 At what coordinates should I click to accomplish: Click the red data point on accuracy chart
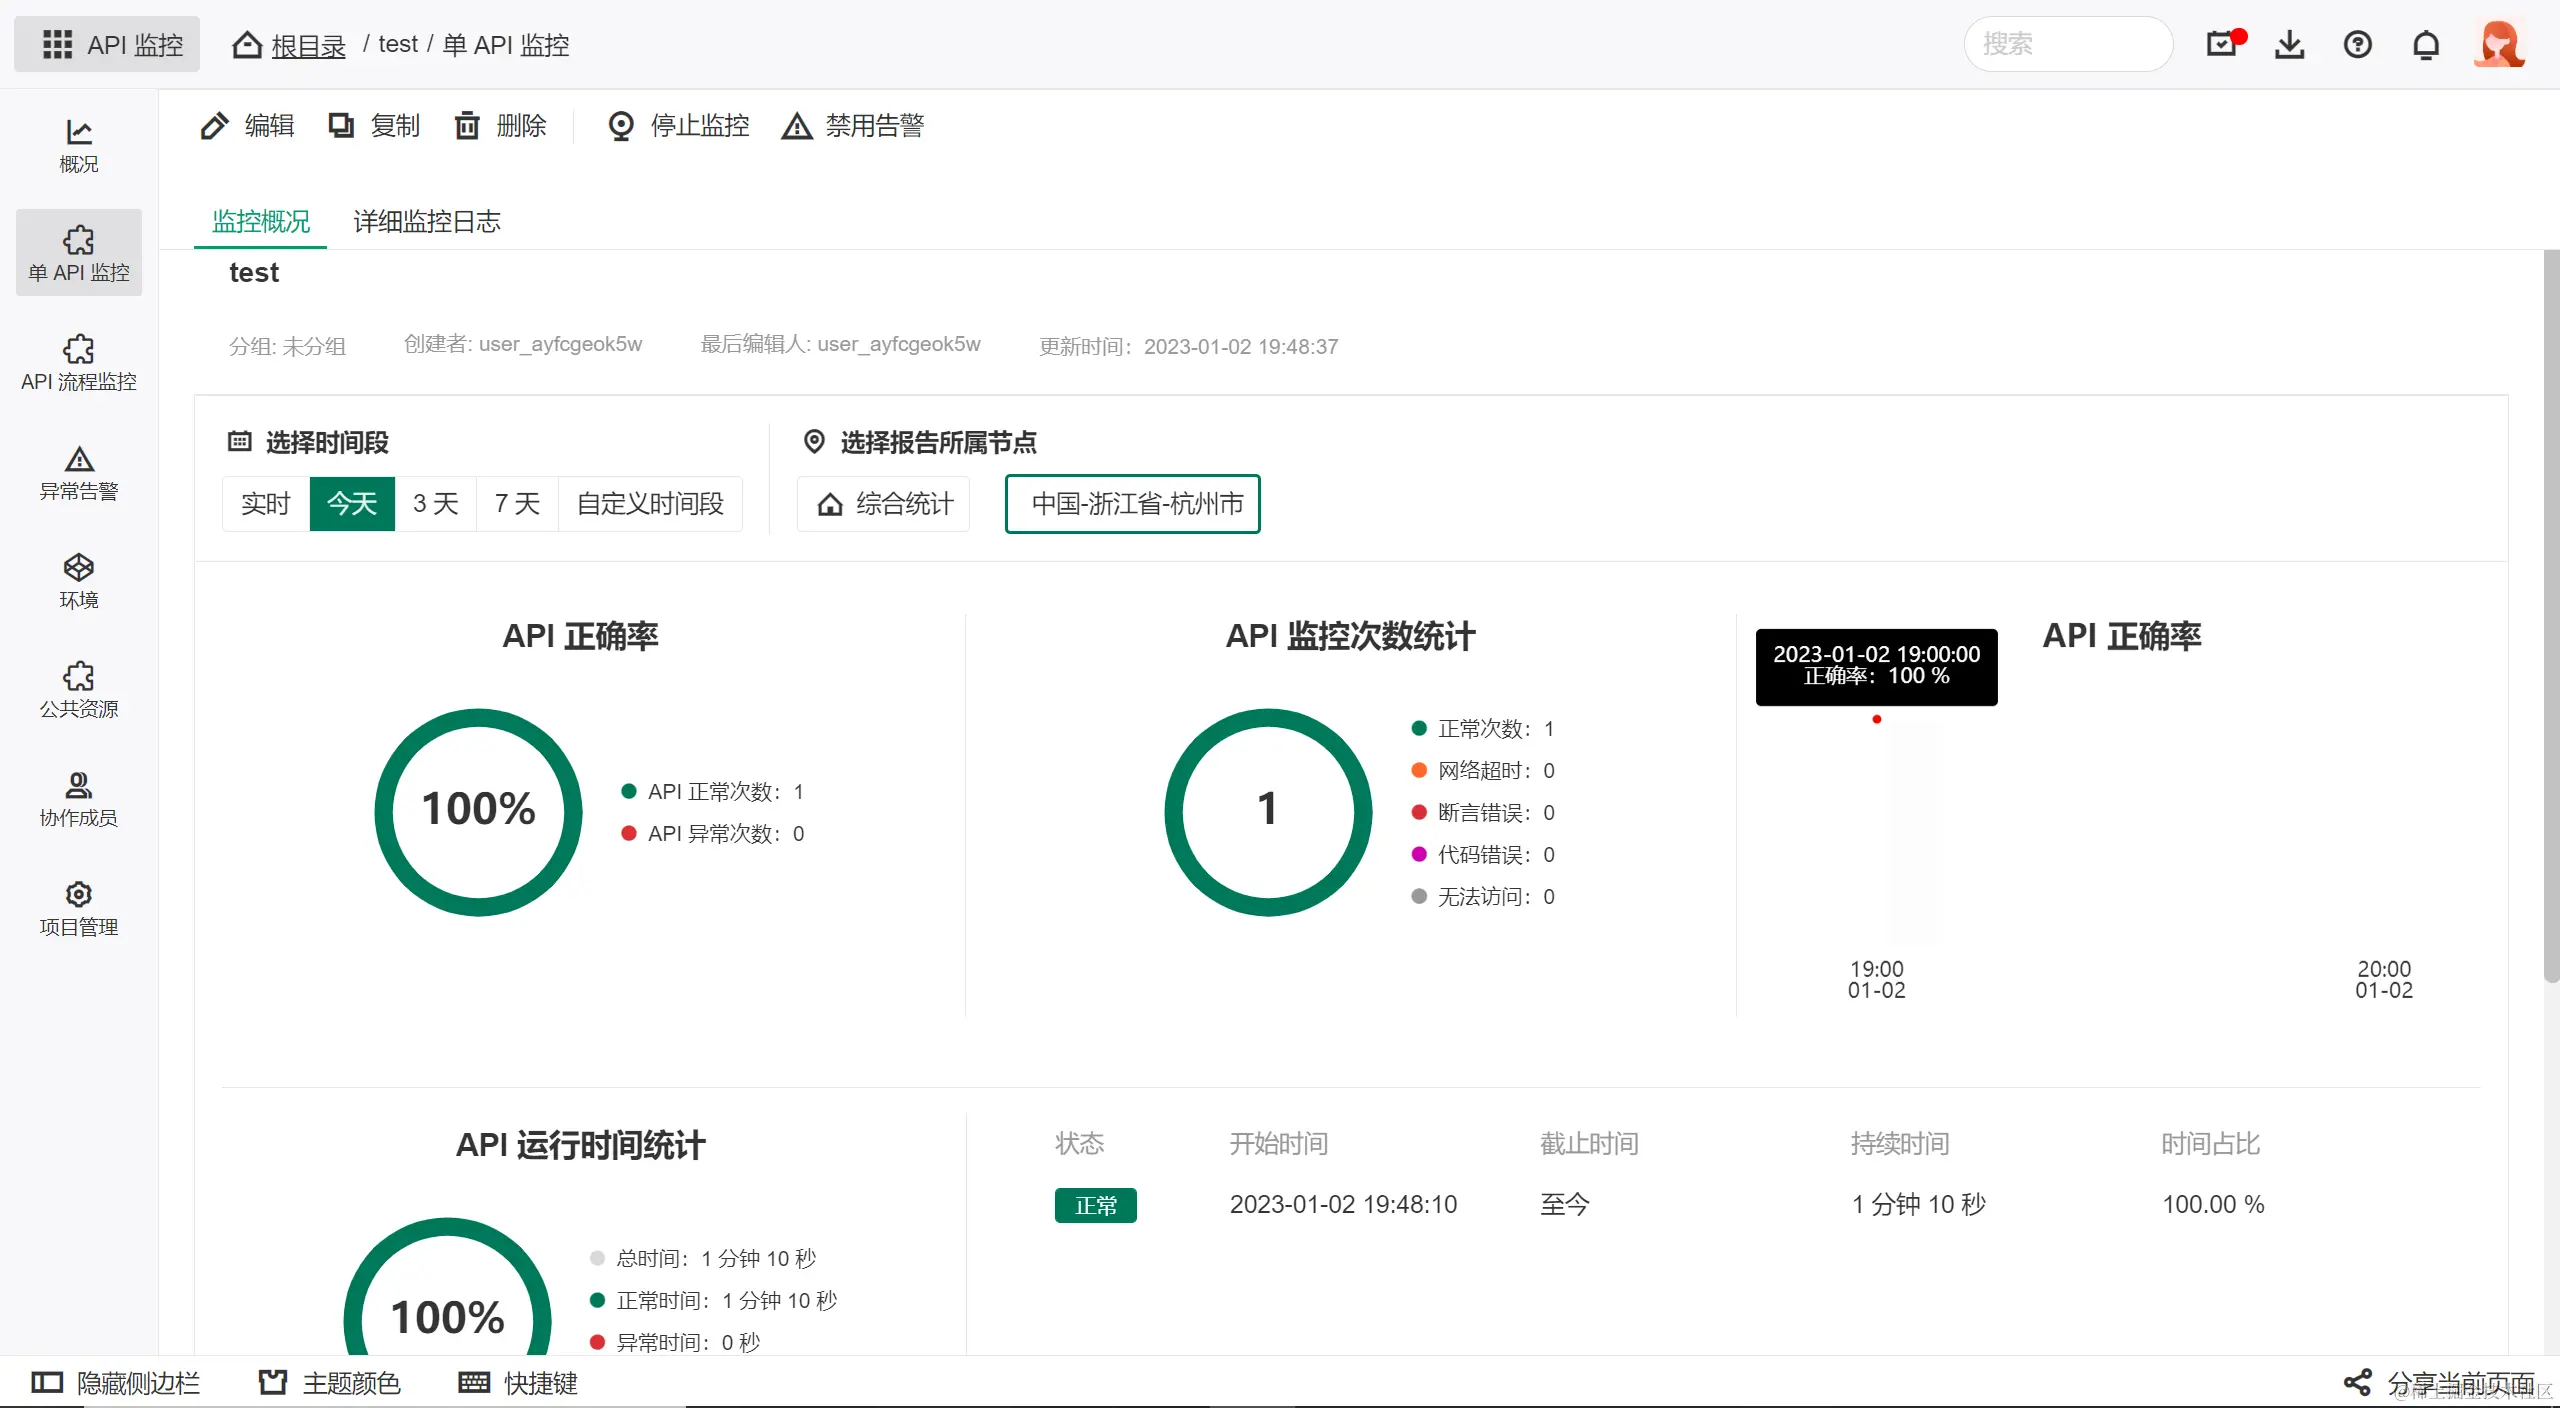coord(1876,719)
